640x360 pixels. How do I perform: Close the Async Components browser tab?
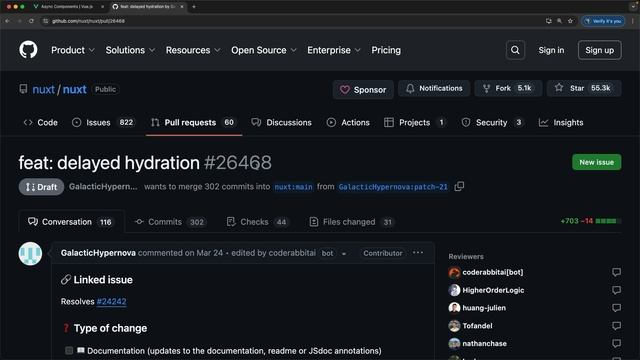tap(102, 7)
